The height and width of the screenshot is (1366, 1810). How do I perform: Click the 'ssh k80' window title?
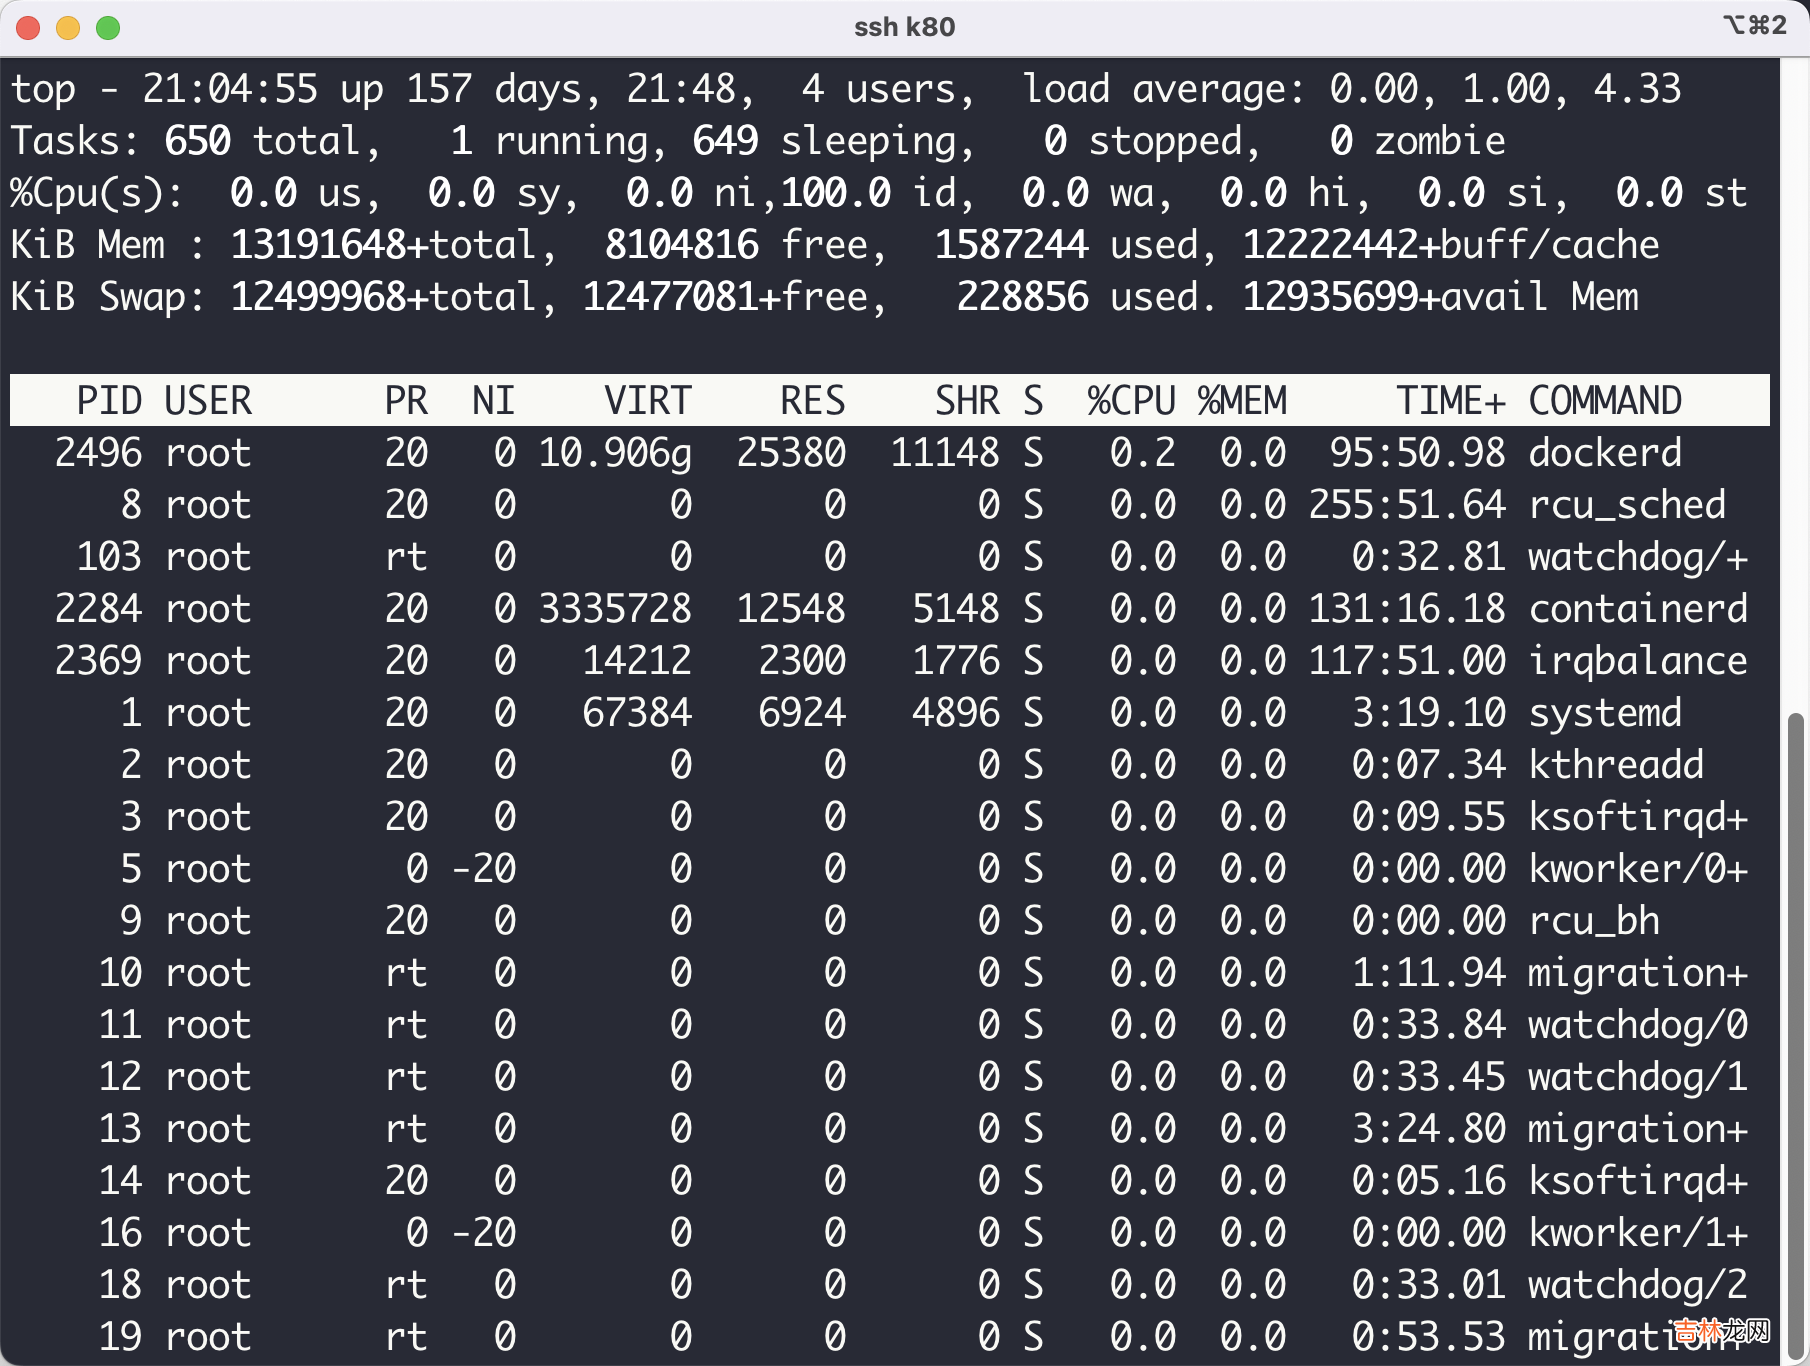[904, 27]
